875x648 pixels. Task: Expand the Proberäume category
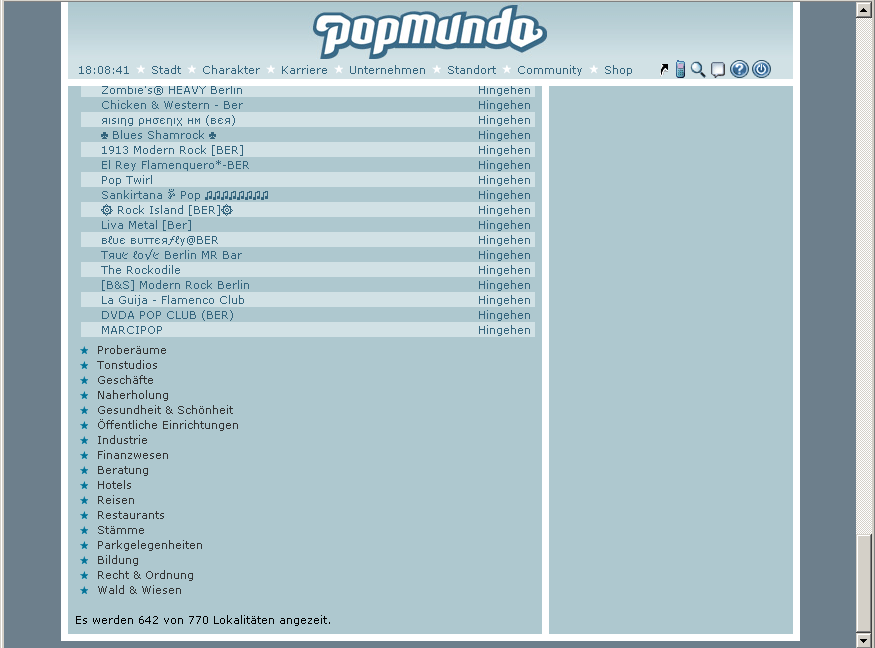point(132,350)
